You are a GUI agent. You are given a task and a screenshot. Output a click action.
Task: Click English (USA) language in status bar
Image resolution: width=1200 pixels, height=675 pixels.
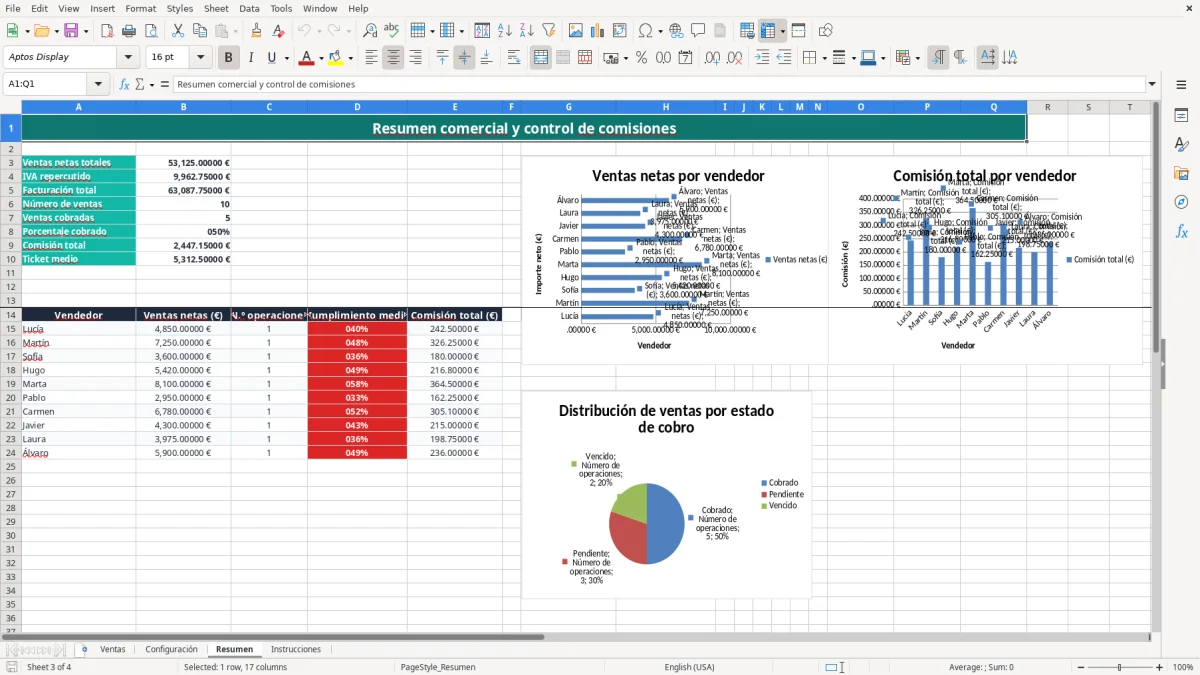(689, 667)
